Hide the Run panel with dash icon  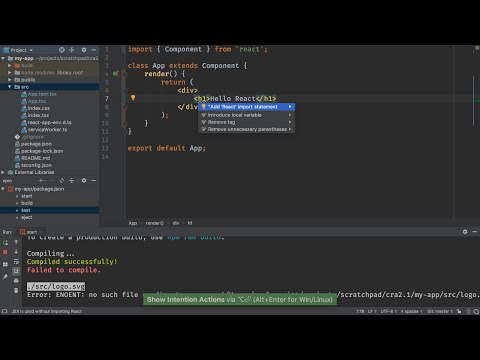(475, 232)
